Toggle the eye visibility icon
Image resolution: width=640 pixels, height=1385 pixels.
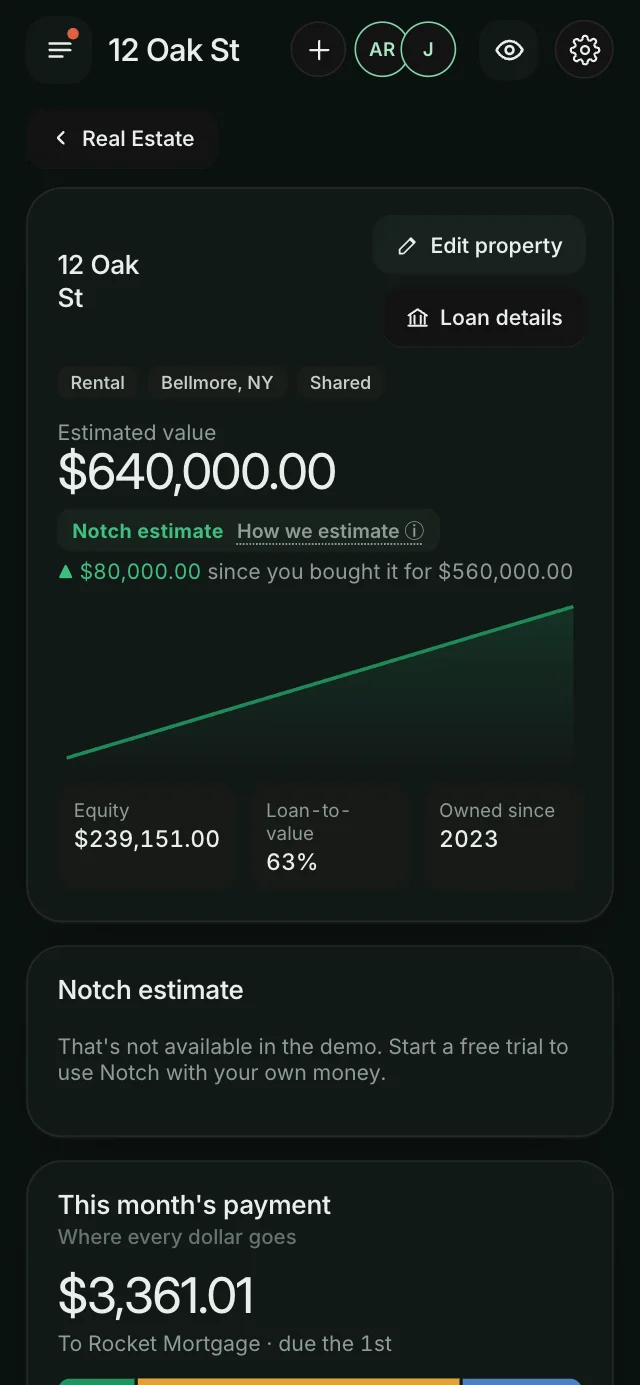click(x=509, y=50)
